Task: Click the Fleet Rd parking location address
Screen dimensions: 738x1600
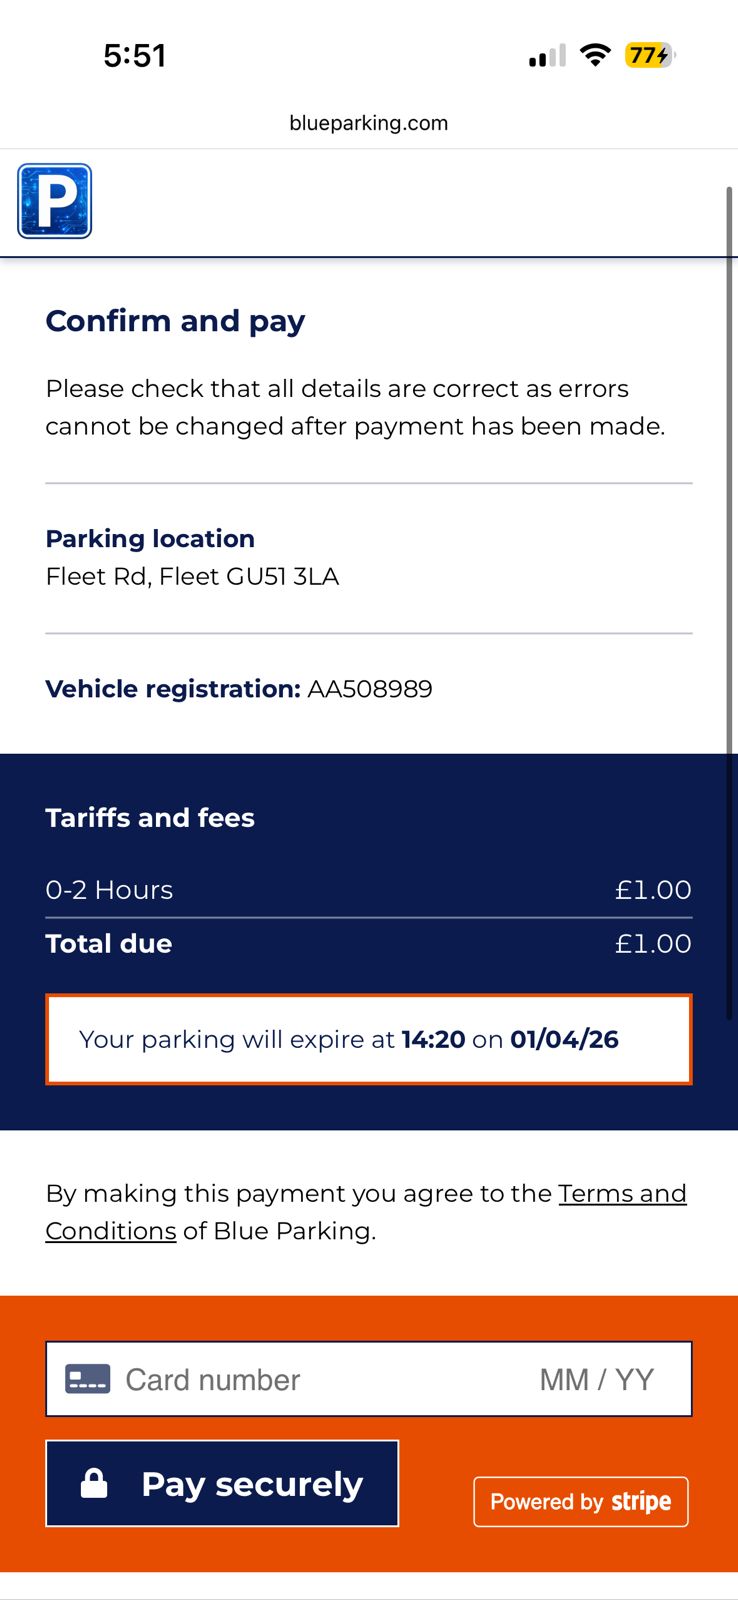Action: 192,577
